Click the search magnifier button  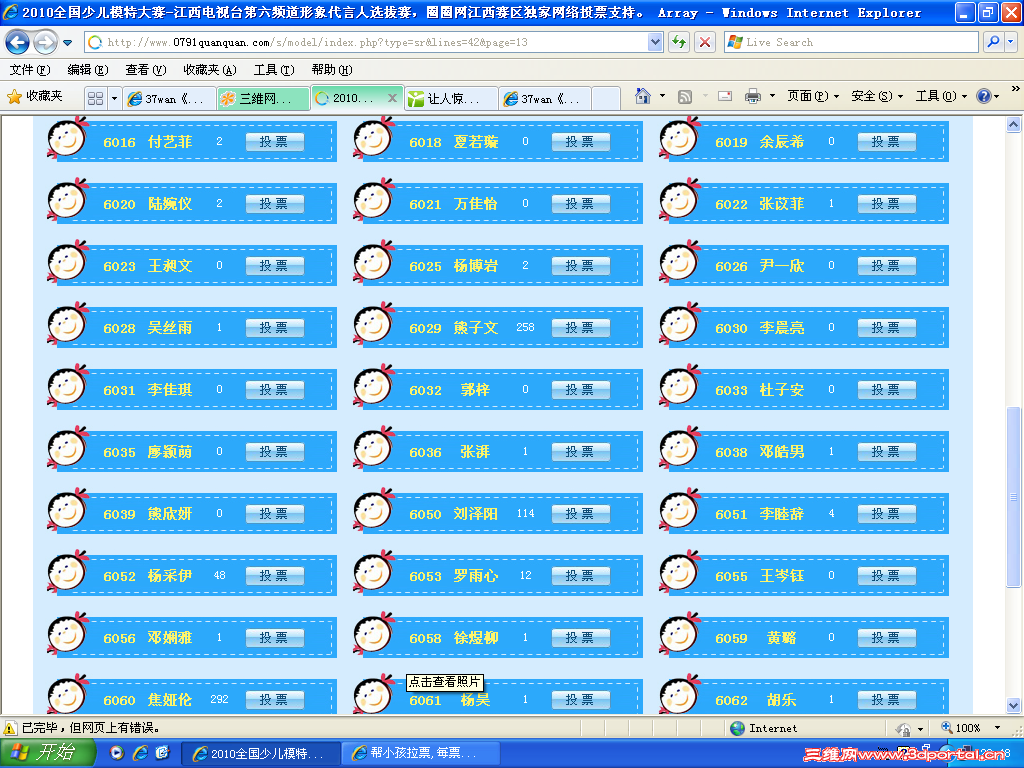pyautogui.click(x=993, y=42)
